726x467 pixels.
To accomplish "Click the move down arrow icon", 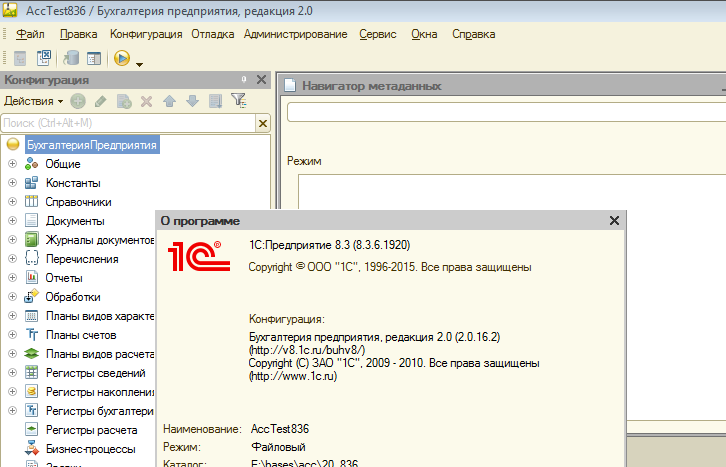I will click(193, 101).
